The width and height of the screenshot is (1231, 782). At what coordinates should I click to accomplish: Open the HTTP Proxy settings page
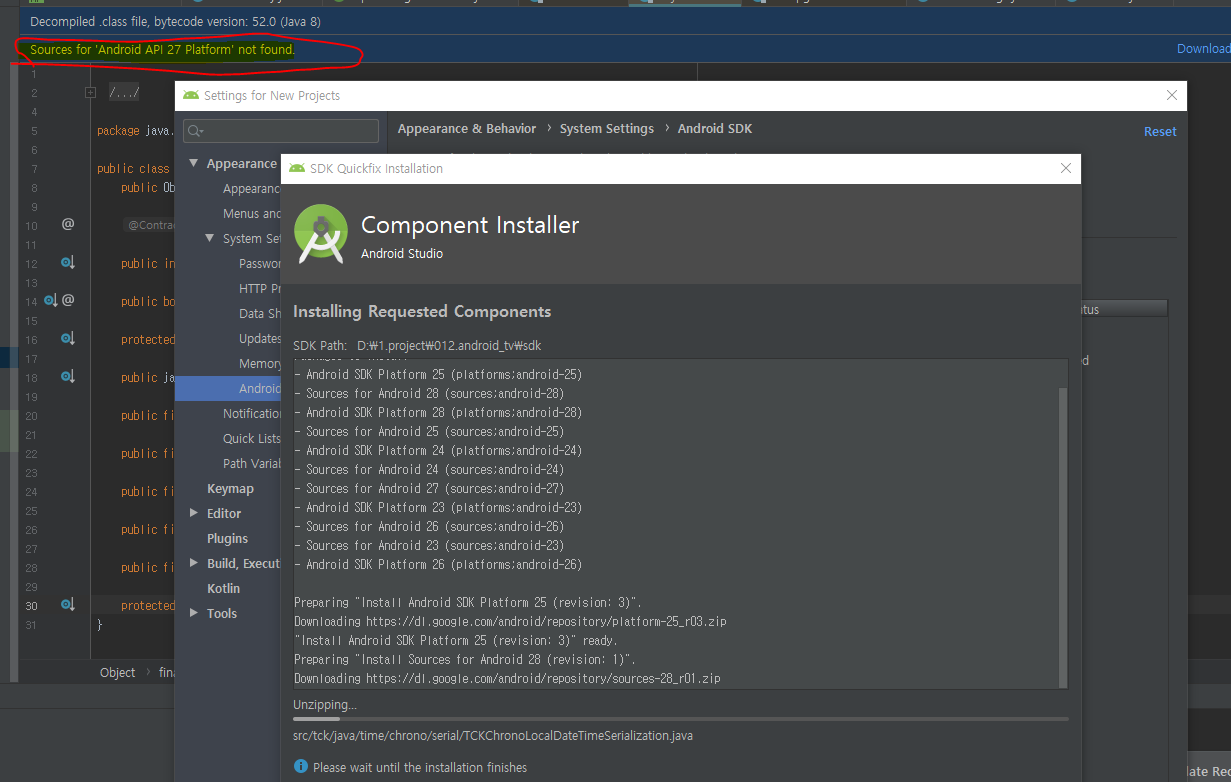(259, 289)
